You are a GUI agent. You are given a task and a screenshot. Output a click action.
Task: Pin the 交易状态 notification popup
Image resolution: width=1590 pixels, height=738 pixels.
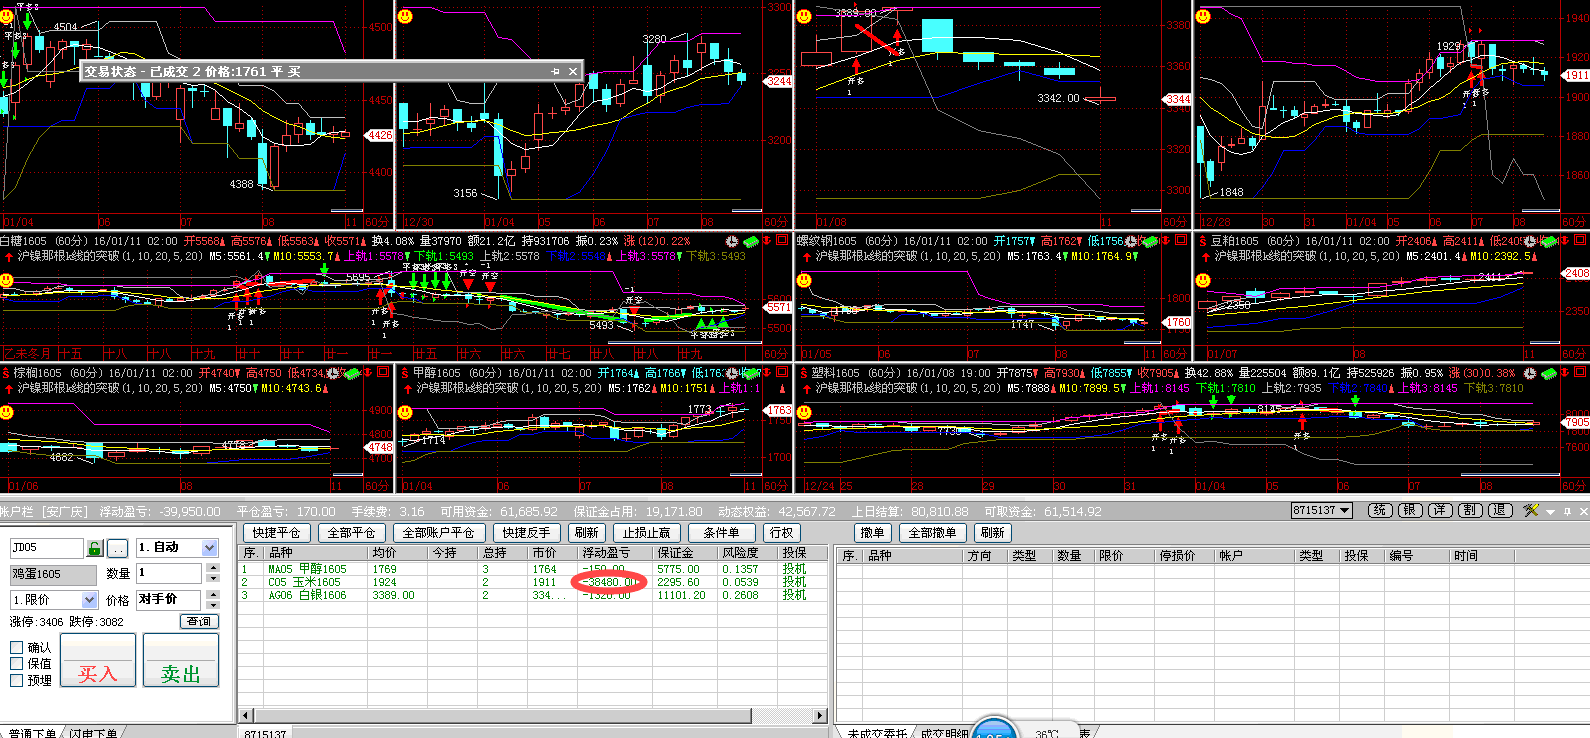click(555, 72)
